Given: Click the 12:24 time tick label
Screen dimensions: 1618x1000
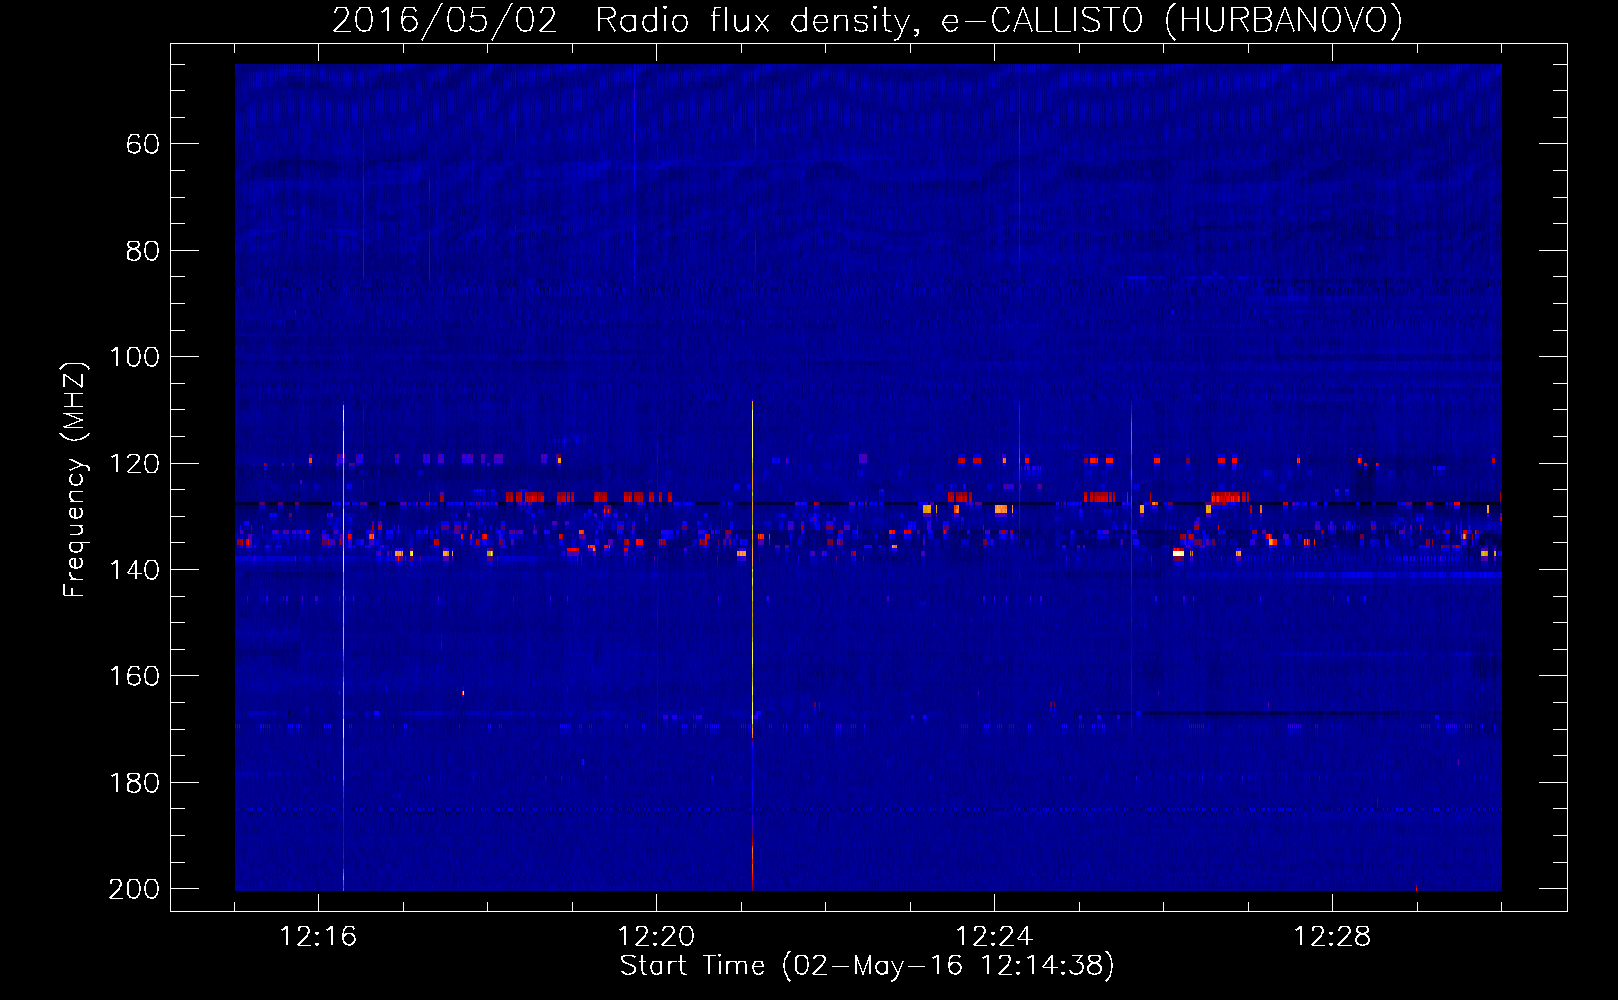Looking at the screenshot, I should [994, 937].
